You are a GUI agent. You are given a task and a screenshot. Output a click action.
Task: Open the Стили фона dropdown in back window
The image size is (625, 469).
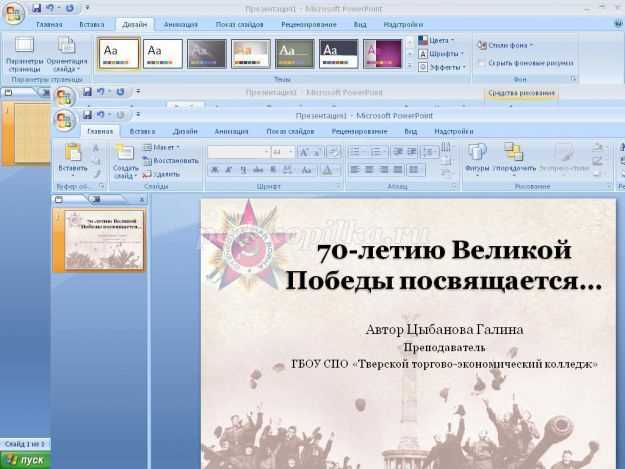tap(505, 45)
